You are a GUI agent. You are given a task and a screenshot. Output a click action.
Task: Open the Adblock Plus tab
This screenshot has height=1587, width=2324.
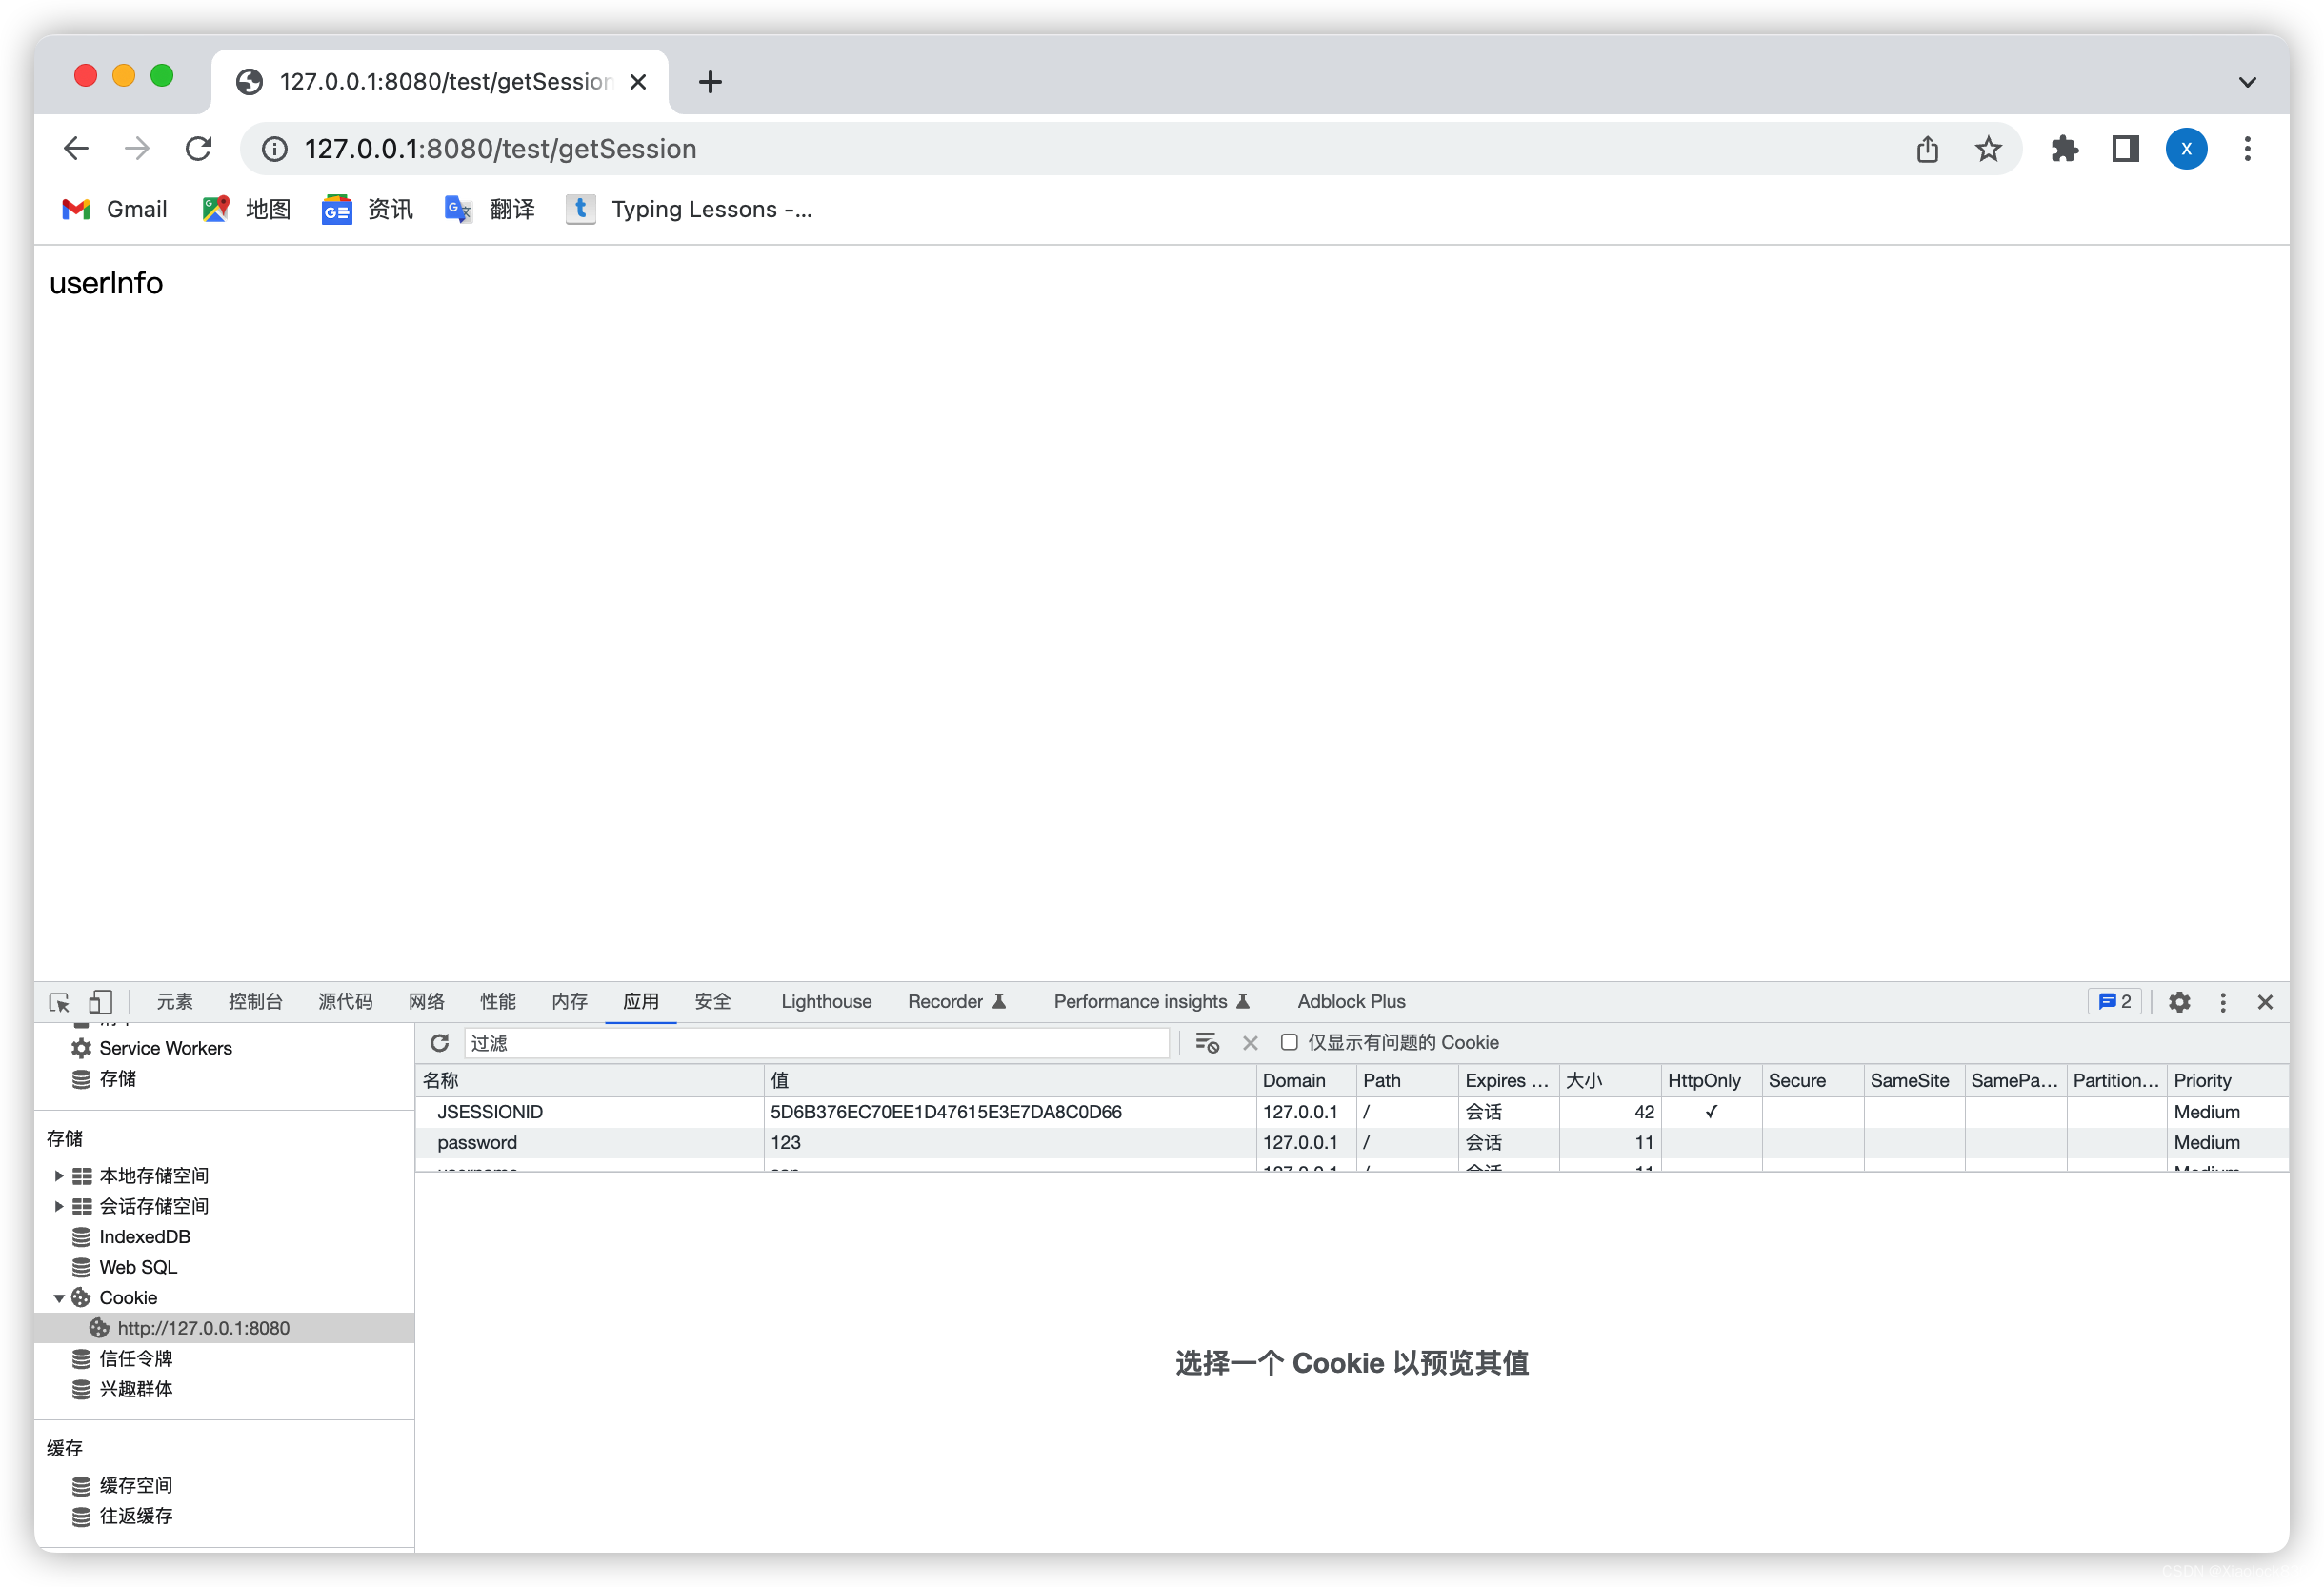[x=1351, y=1002]
